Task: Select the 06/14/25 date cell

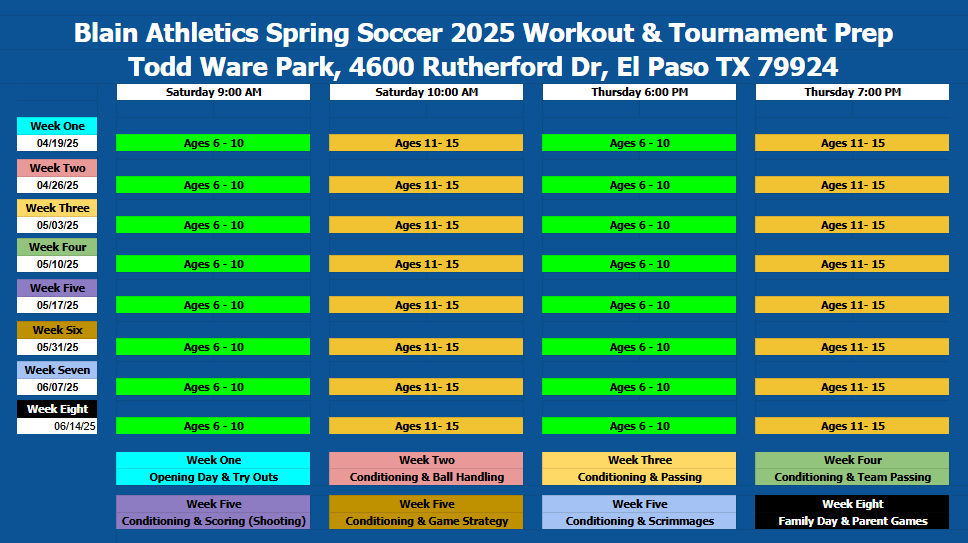Action: pyautogui.click(x=57, y=426)
